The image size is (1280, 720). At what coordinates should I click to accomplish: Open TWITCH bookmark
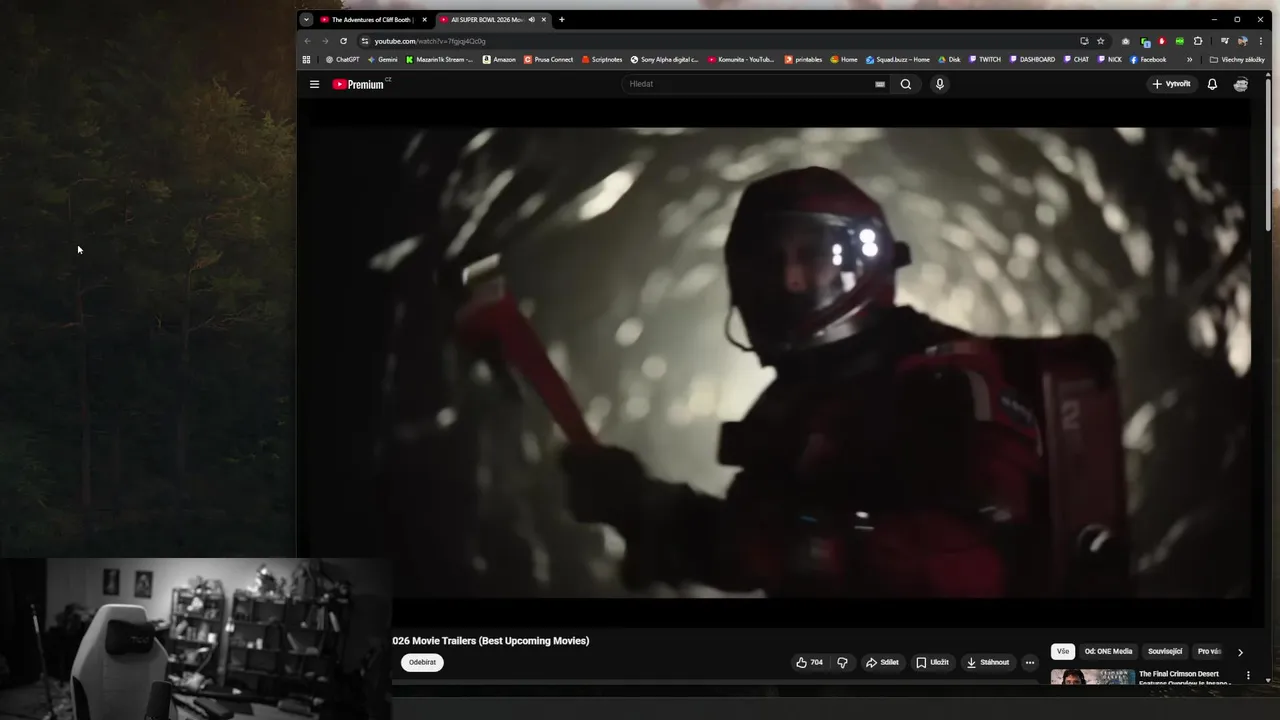pyautogui.click(x=984, y=60)
